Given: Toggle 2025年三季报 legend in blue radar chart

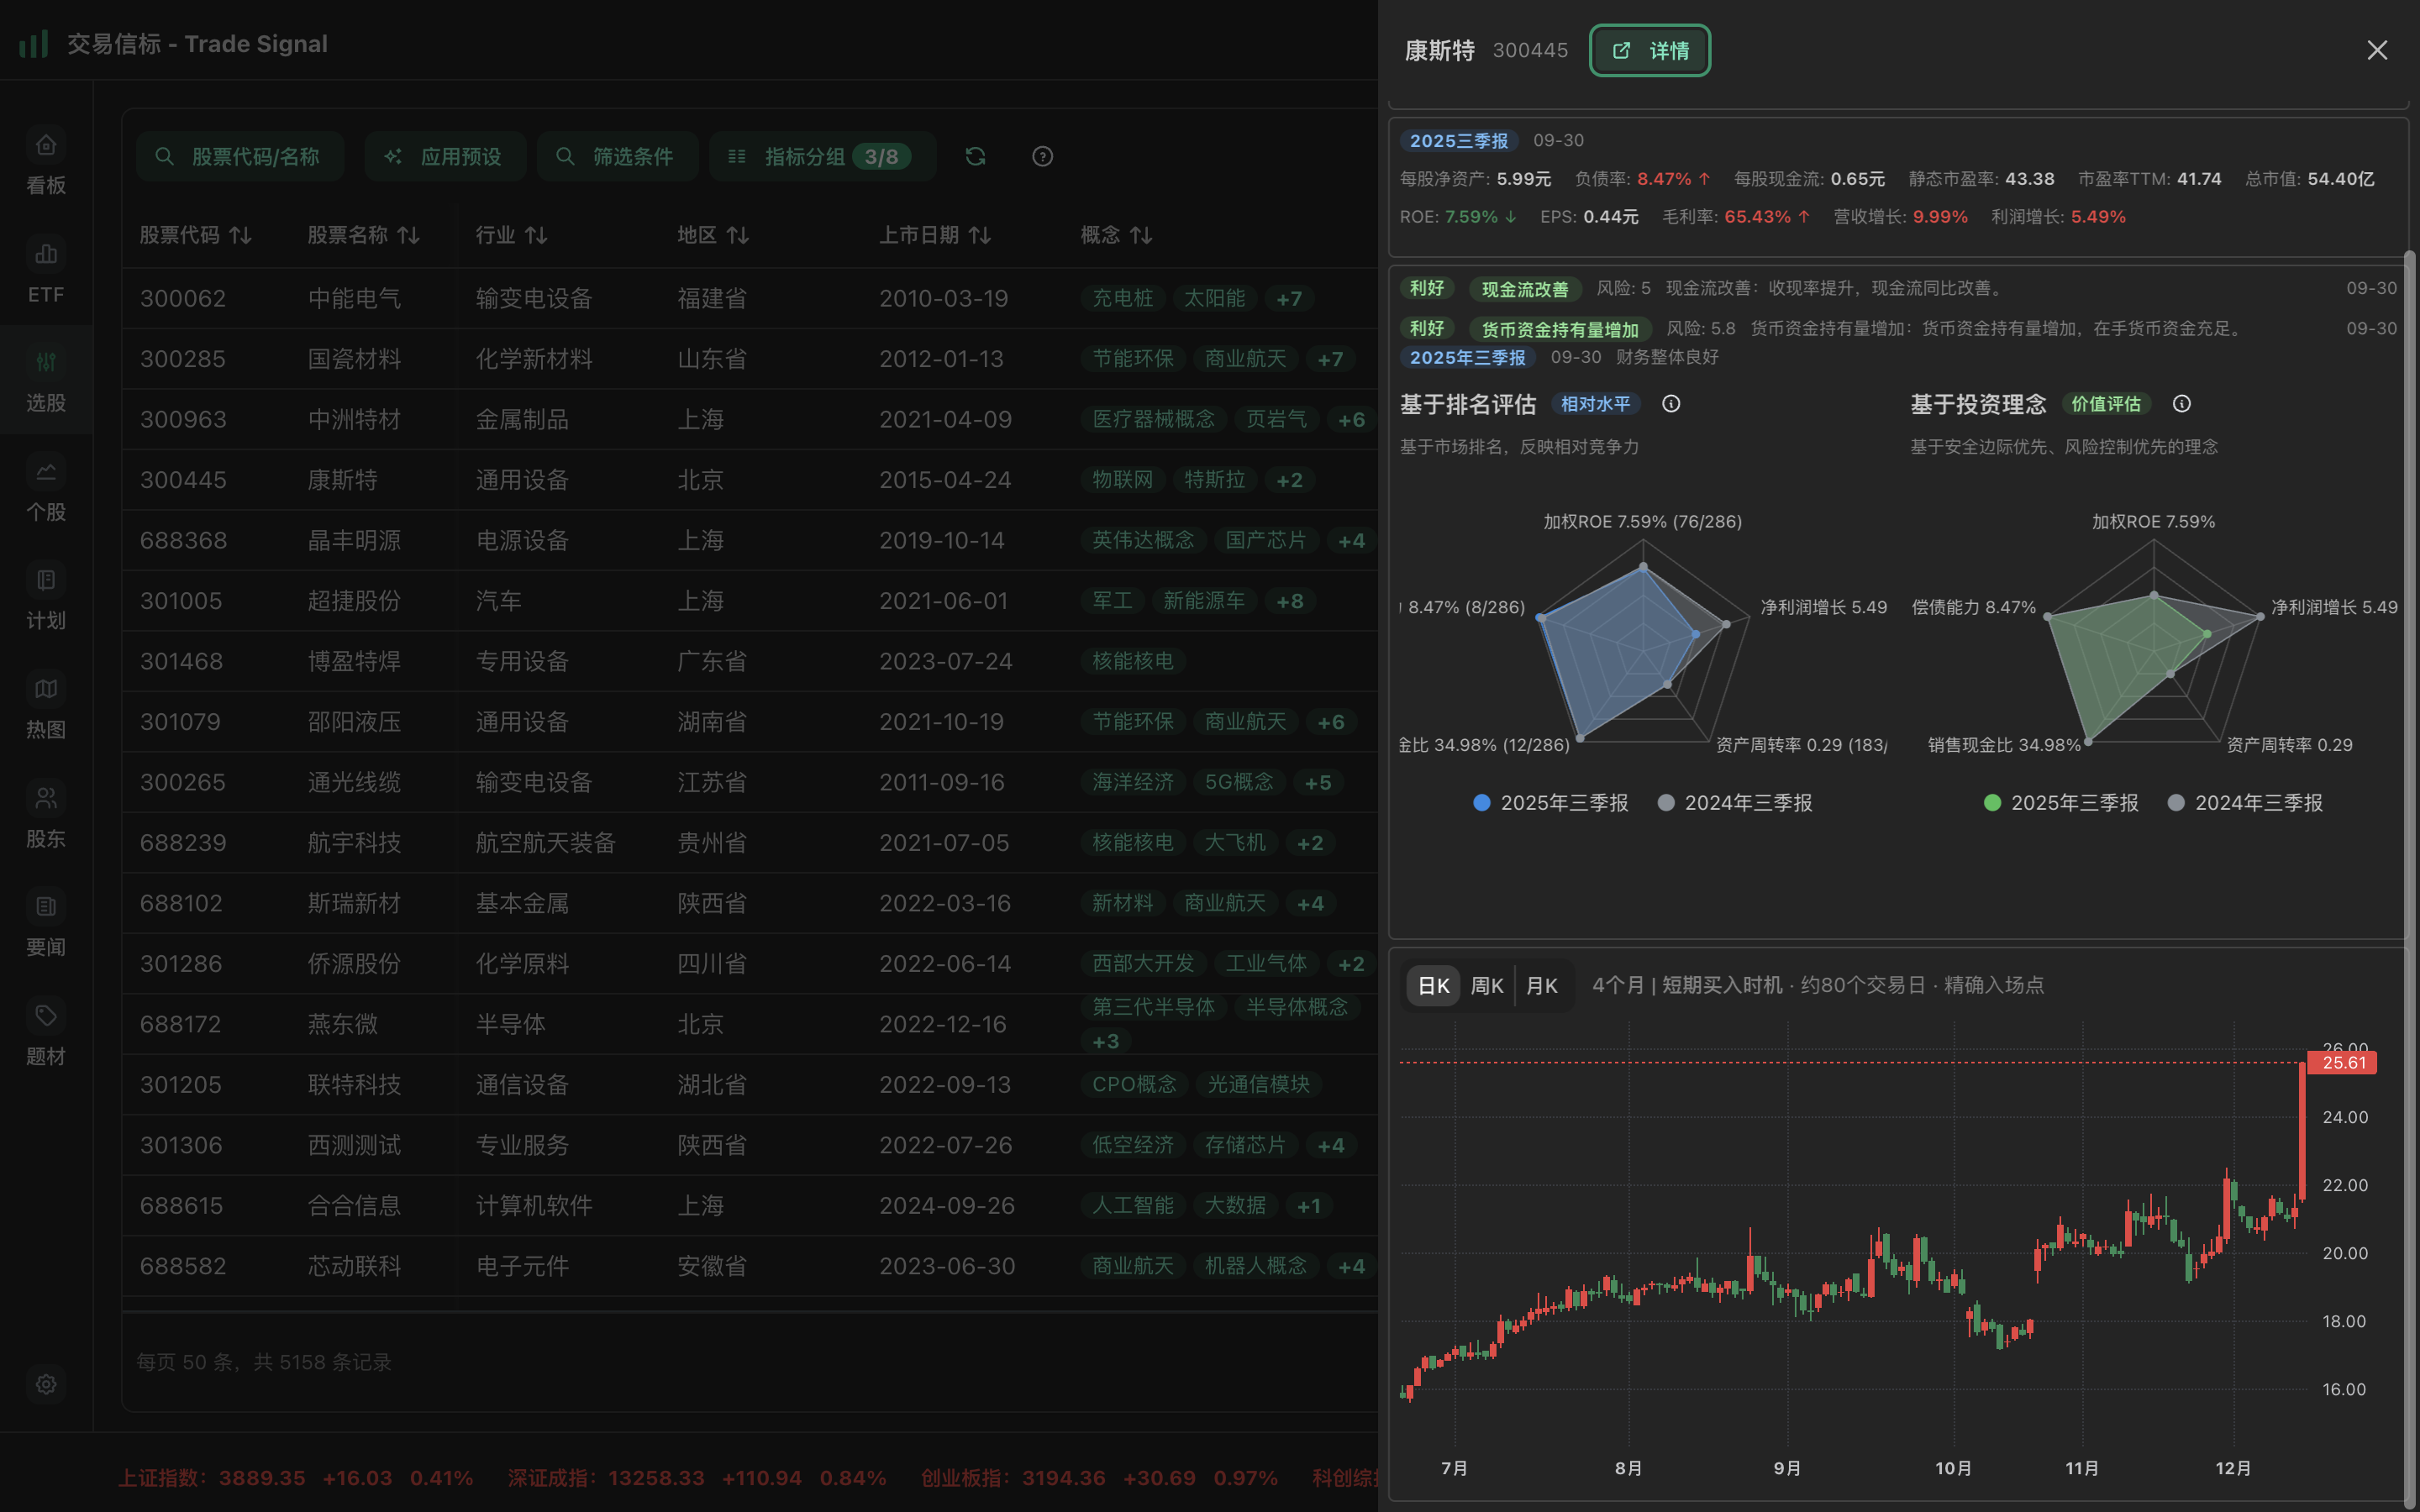Looking at the screenshot, I should click(1551, 803).
